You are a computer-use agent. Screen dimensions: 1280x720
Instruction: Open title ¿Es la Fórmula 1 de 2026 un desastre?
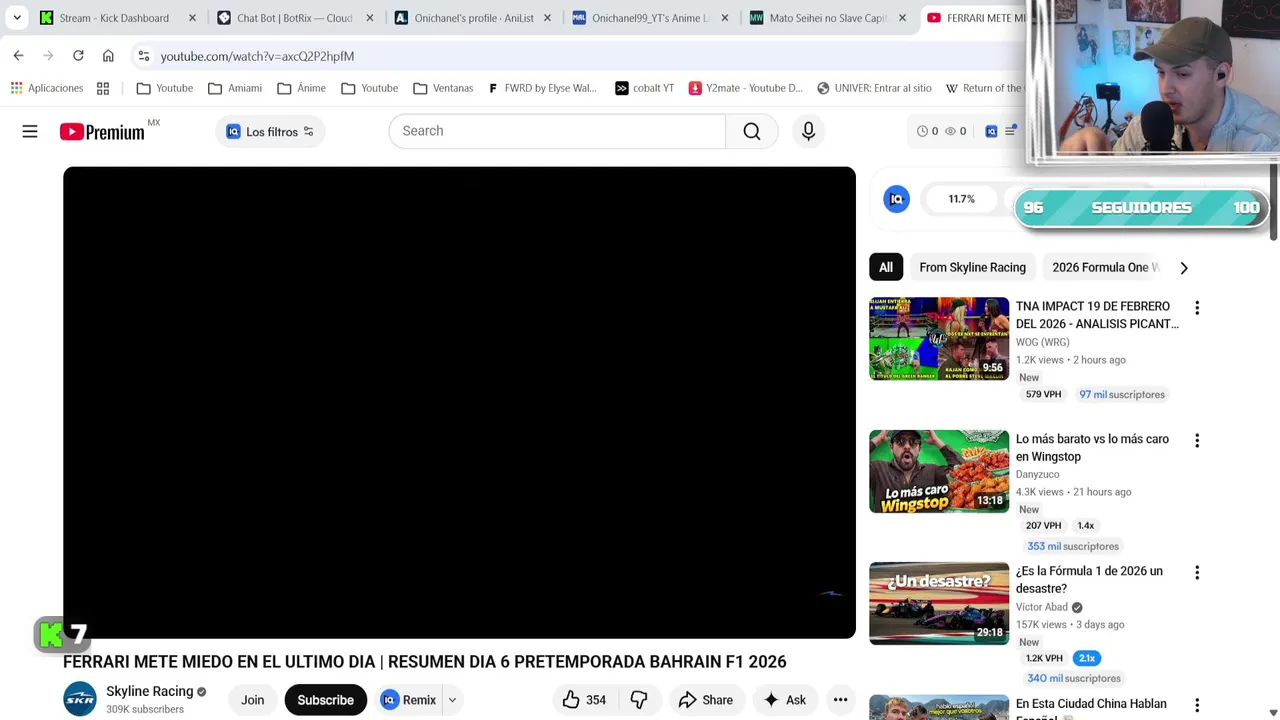[1089, 580]
